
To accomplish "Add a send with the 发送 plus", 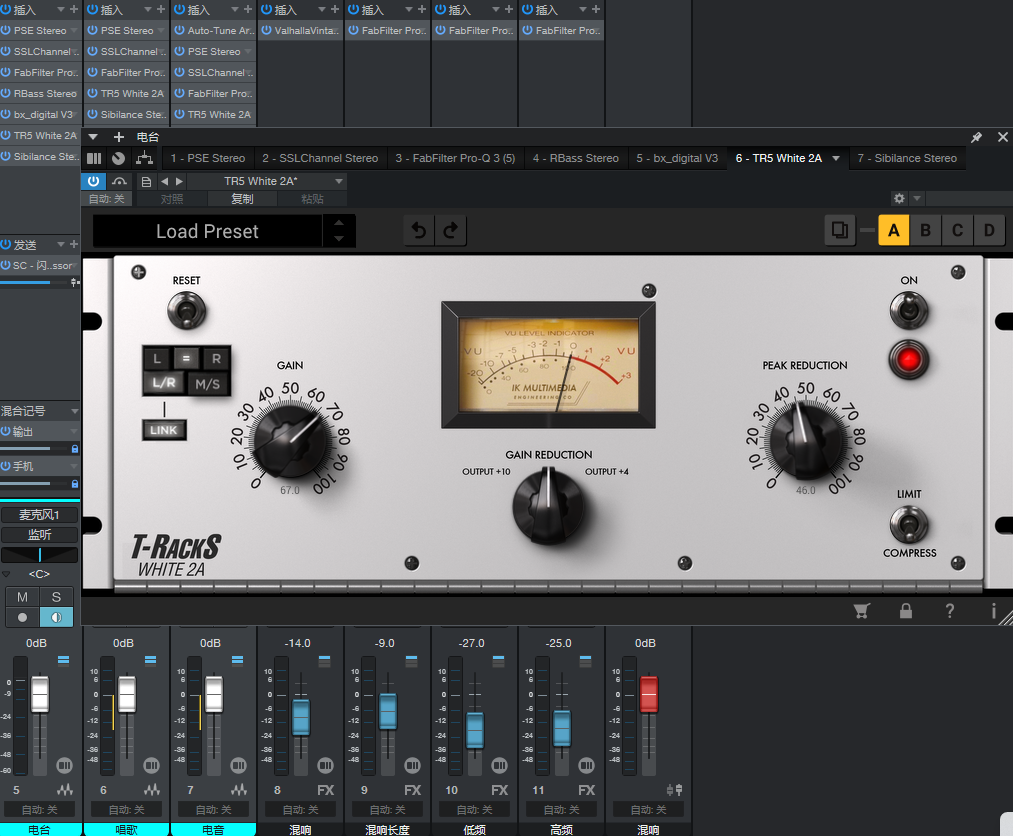I will point(74,244).
